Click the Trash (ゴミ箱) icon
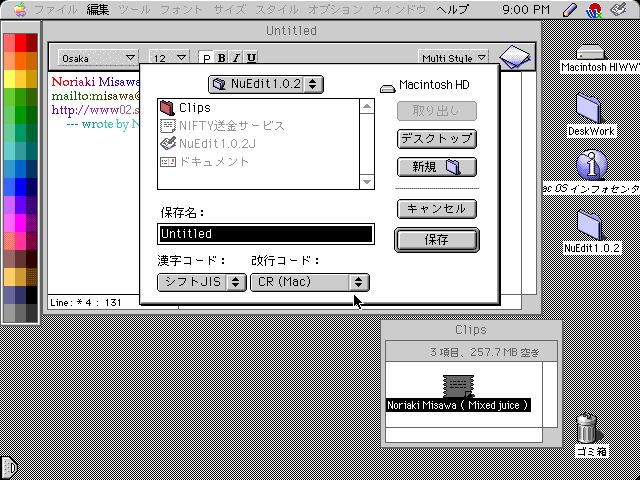The image size is (640, 480). coord(587,428)
